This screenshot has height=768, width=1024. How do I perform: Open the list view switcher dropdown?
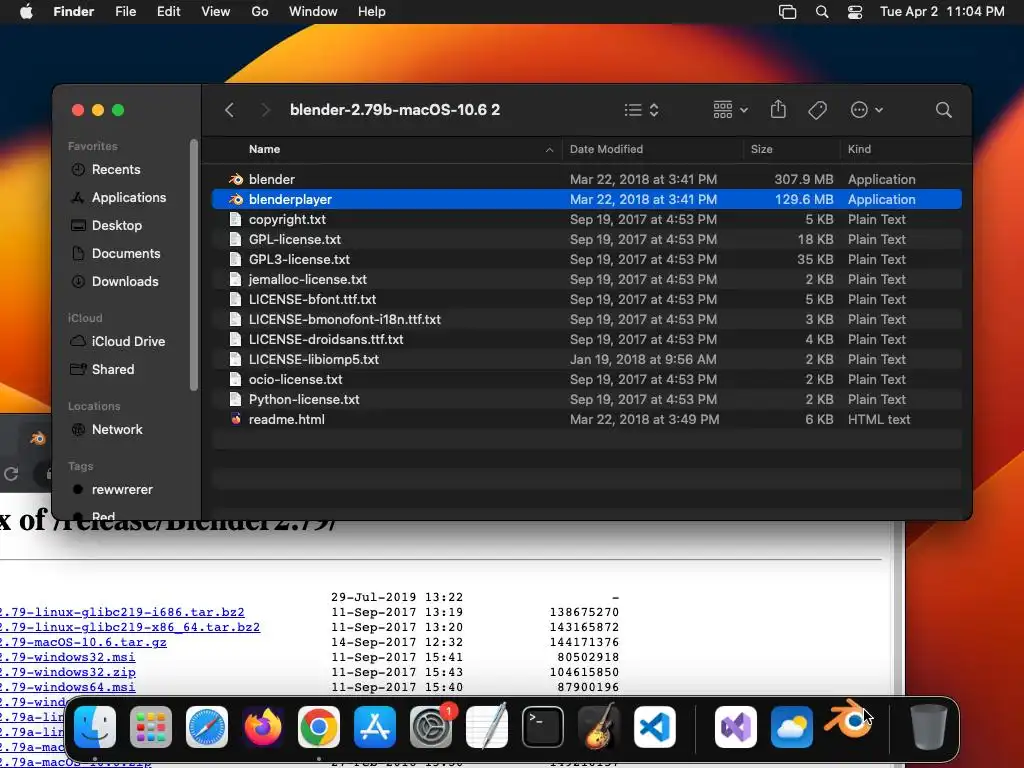click(641, 110)
